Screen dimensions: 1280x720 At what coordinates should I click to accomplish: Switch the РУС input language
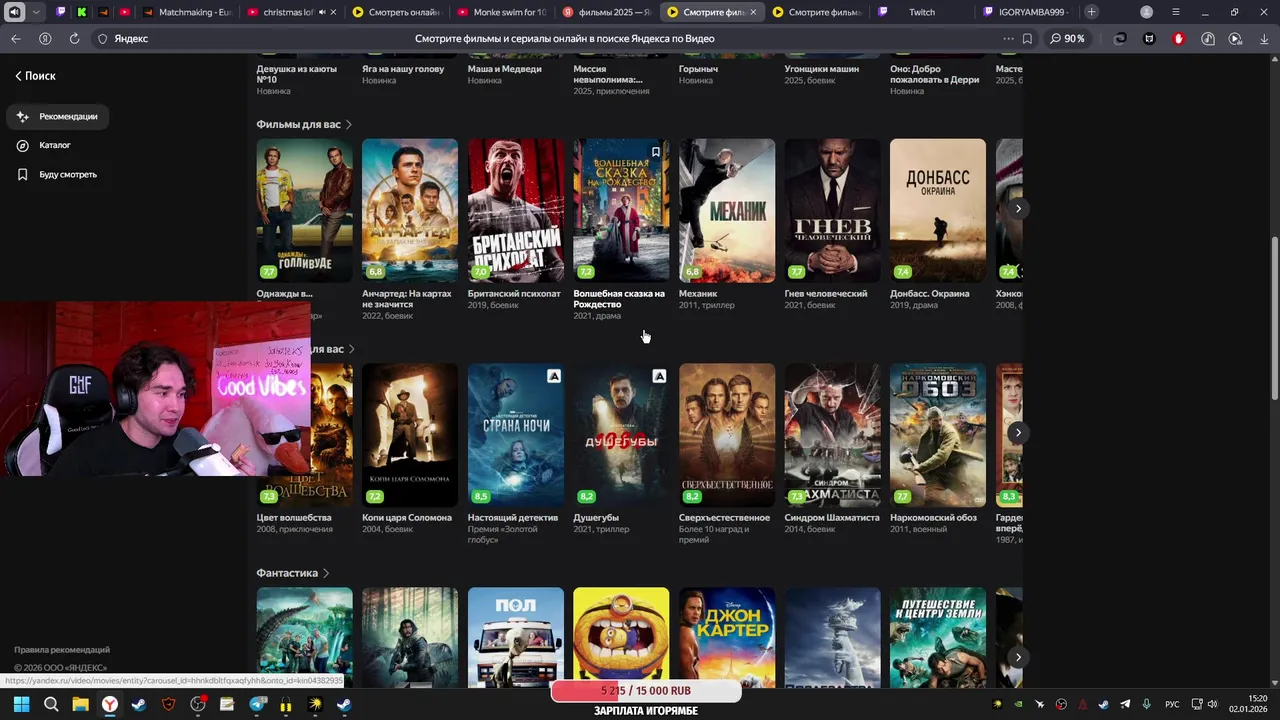(1172, 704)
